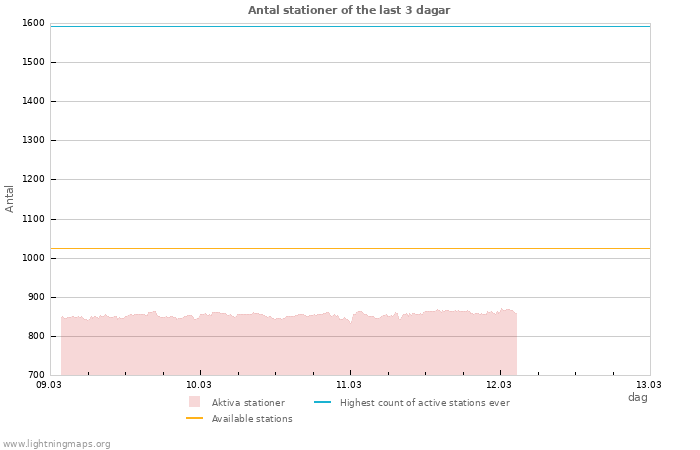
Task: Click the pink active stations area
Action: (288, 346)
